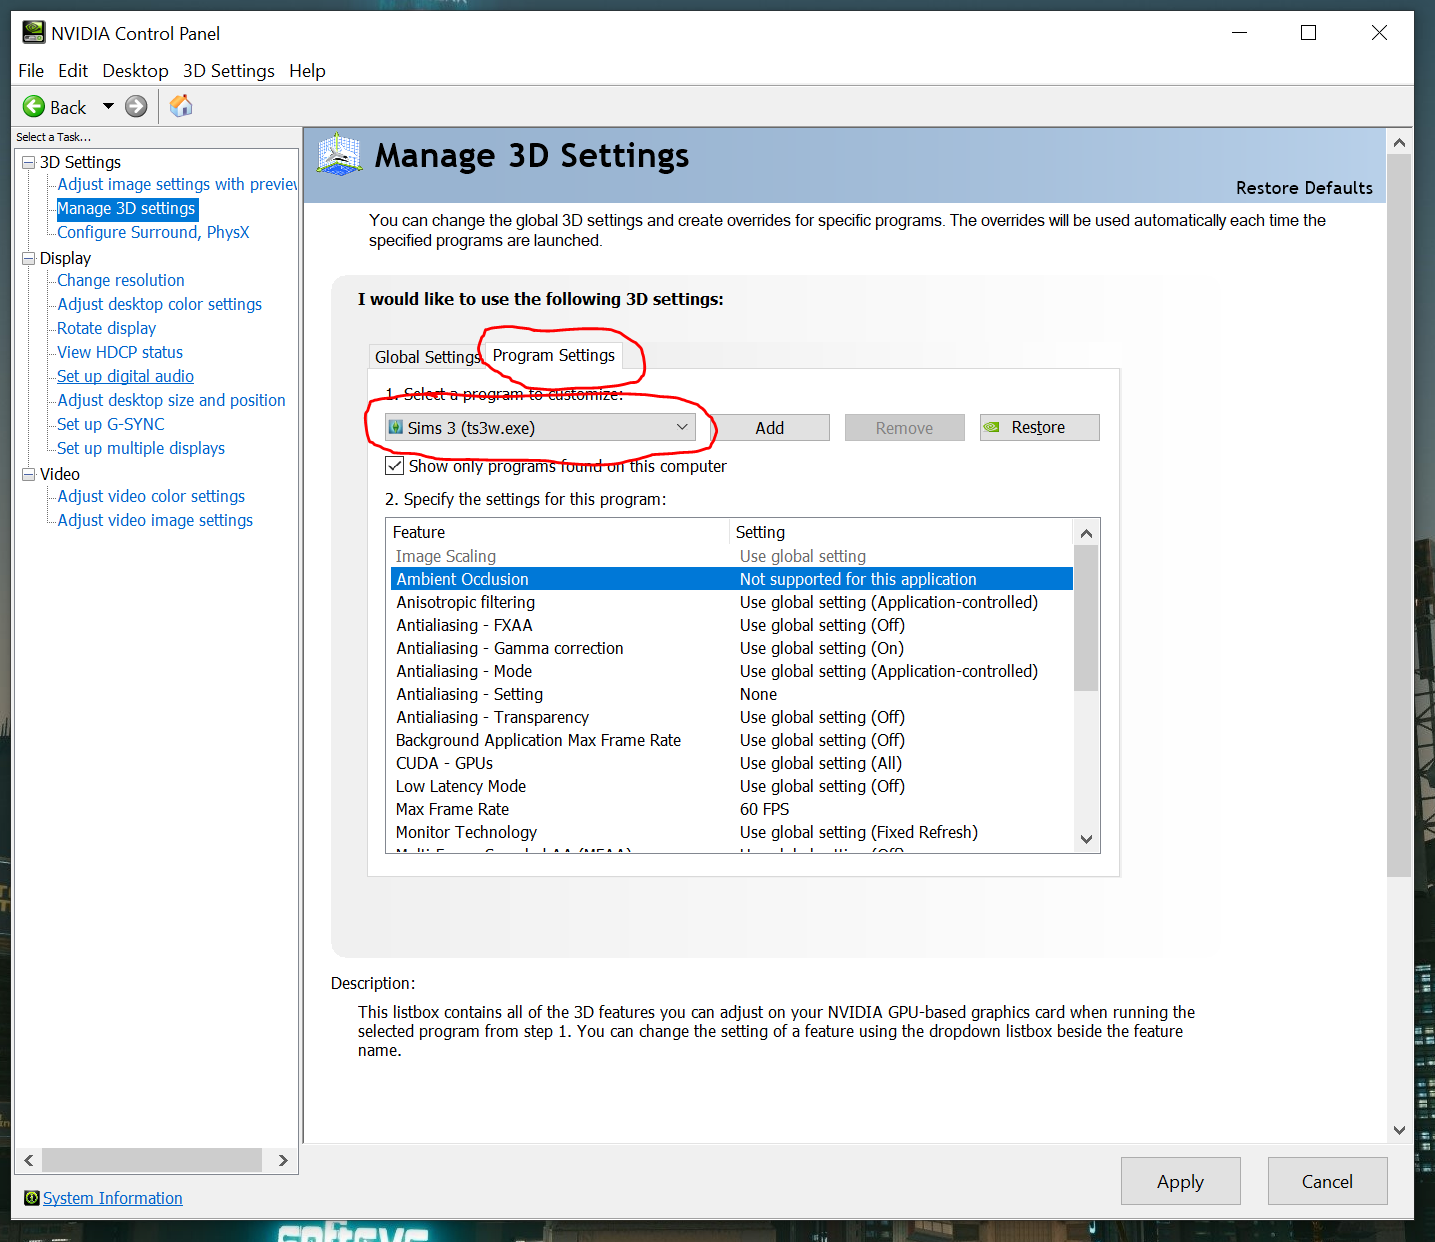
Task: Open the Sims 3 (ts3w.exe) program dropdown
Action: point(540,428)
